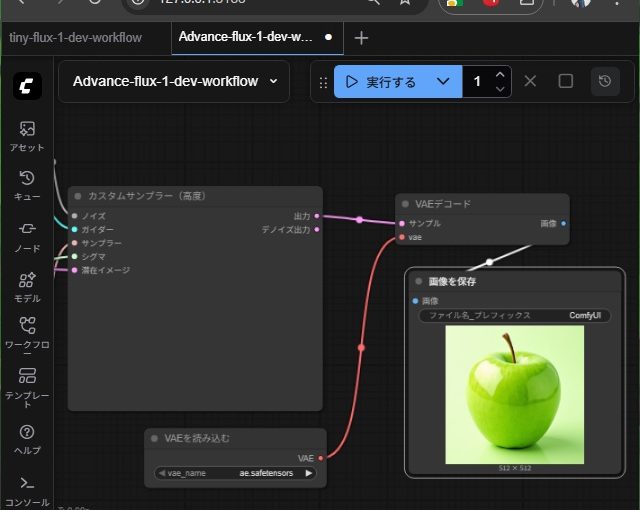
Task: Open the ノード node library panel
Action: coord(27,237)
